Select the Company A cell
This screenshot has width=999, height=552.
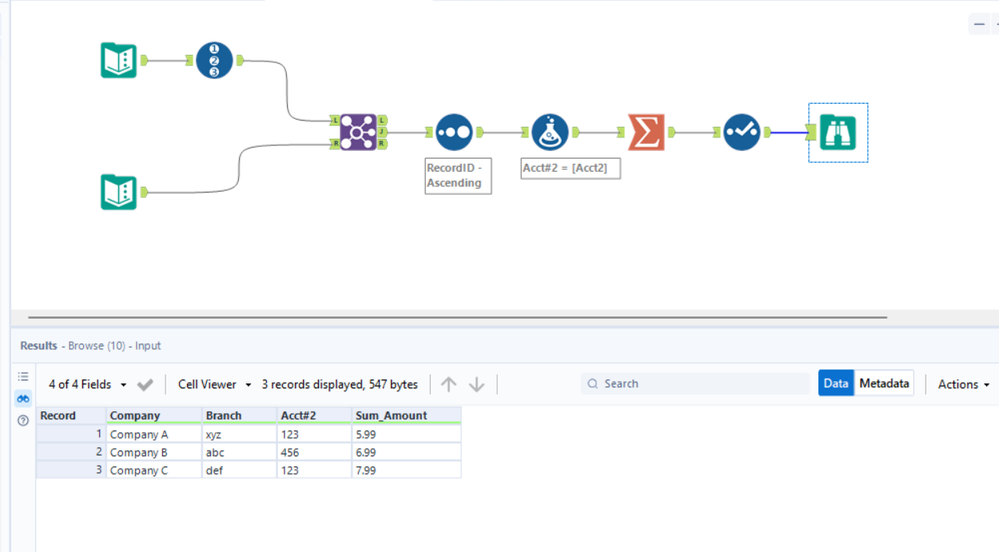click(154, 434)
